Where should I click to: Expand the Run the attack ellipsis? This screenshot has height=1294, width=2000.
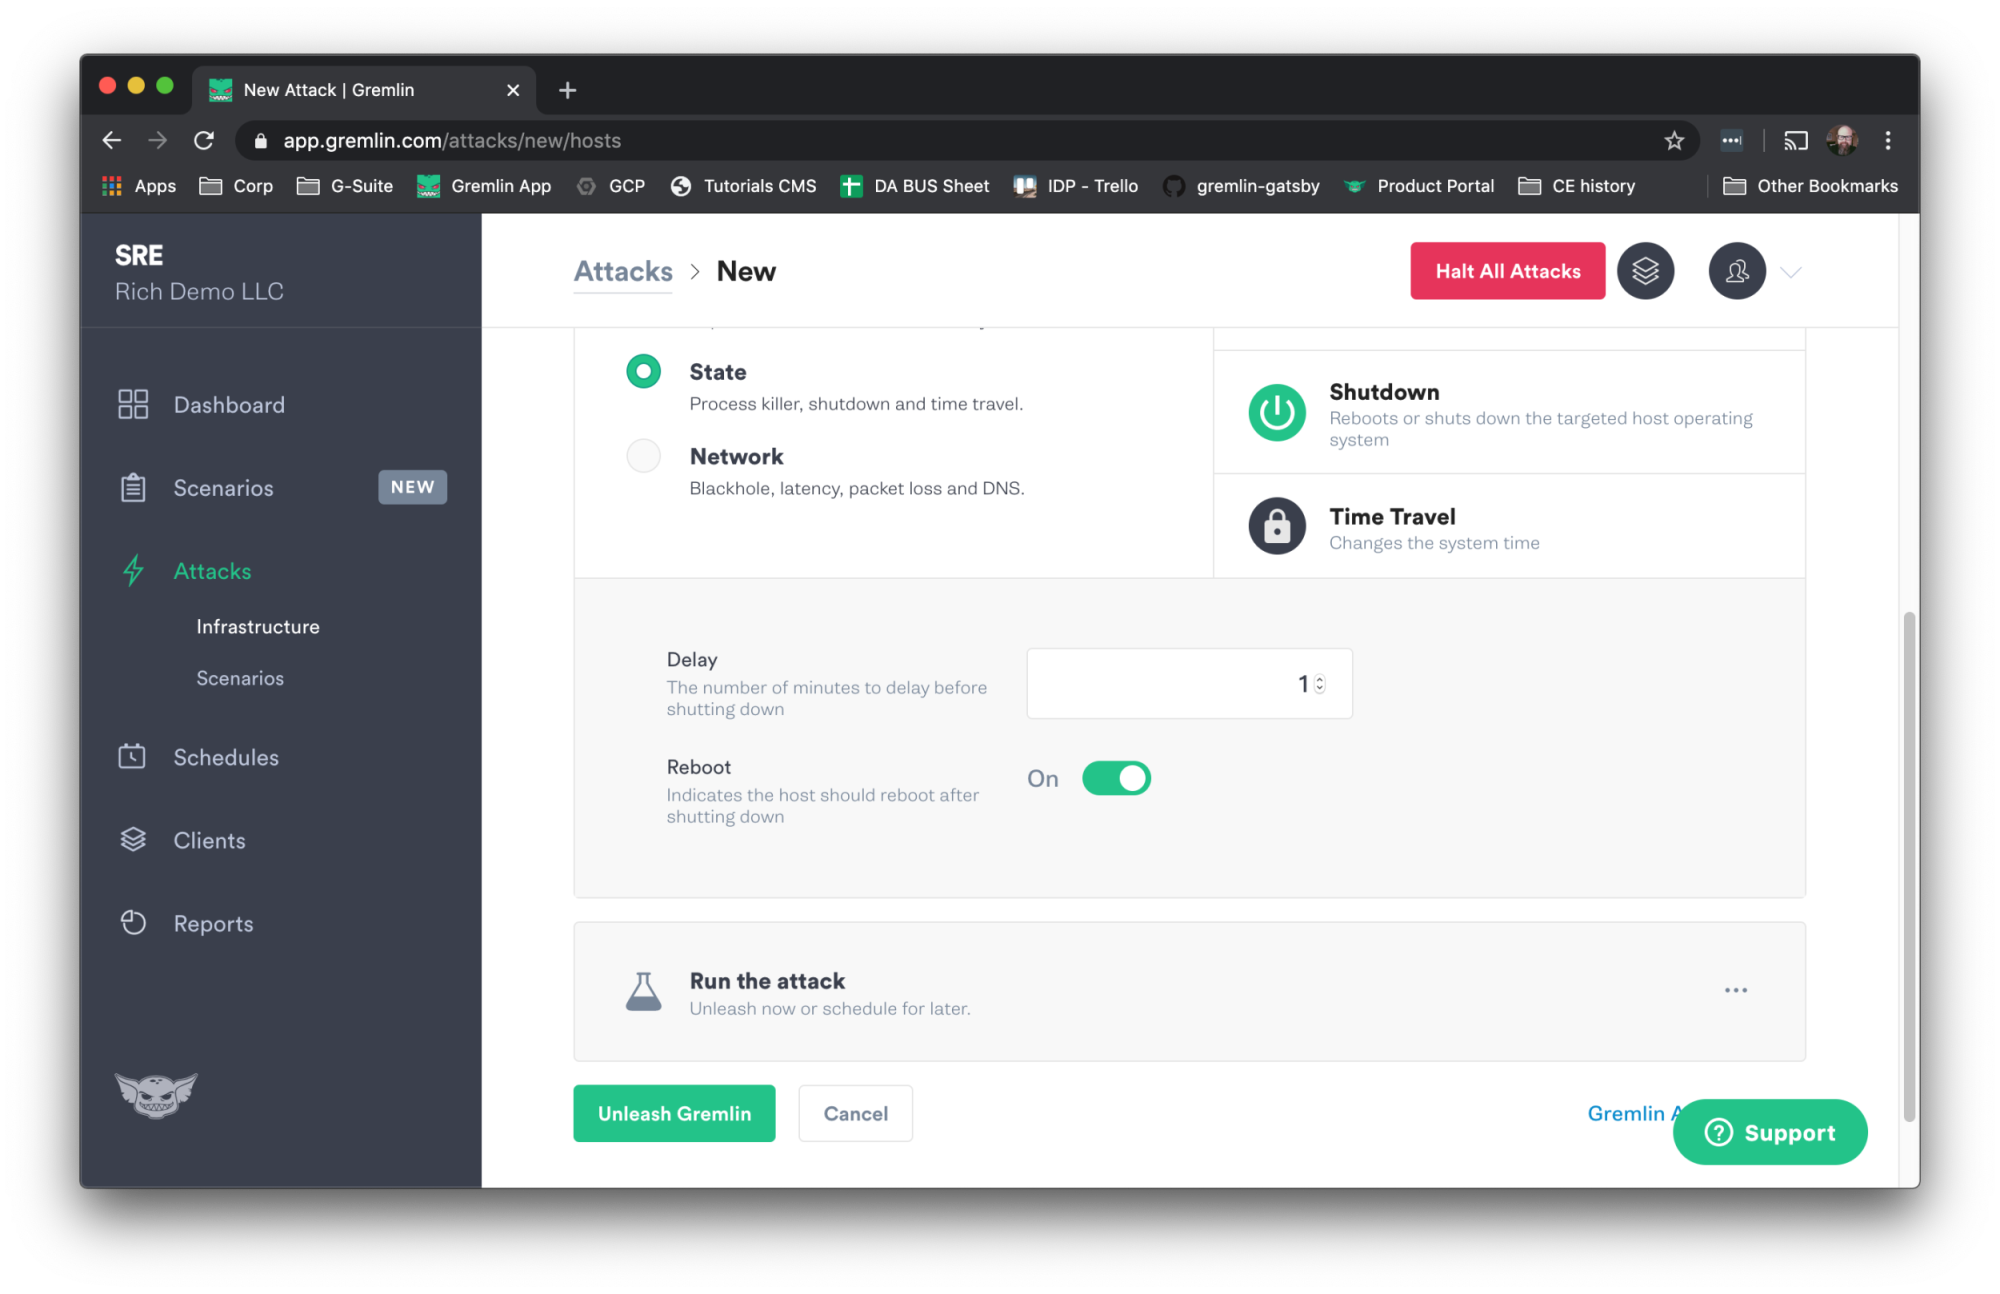pos(1736,990)
